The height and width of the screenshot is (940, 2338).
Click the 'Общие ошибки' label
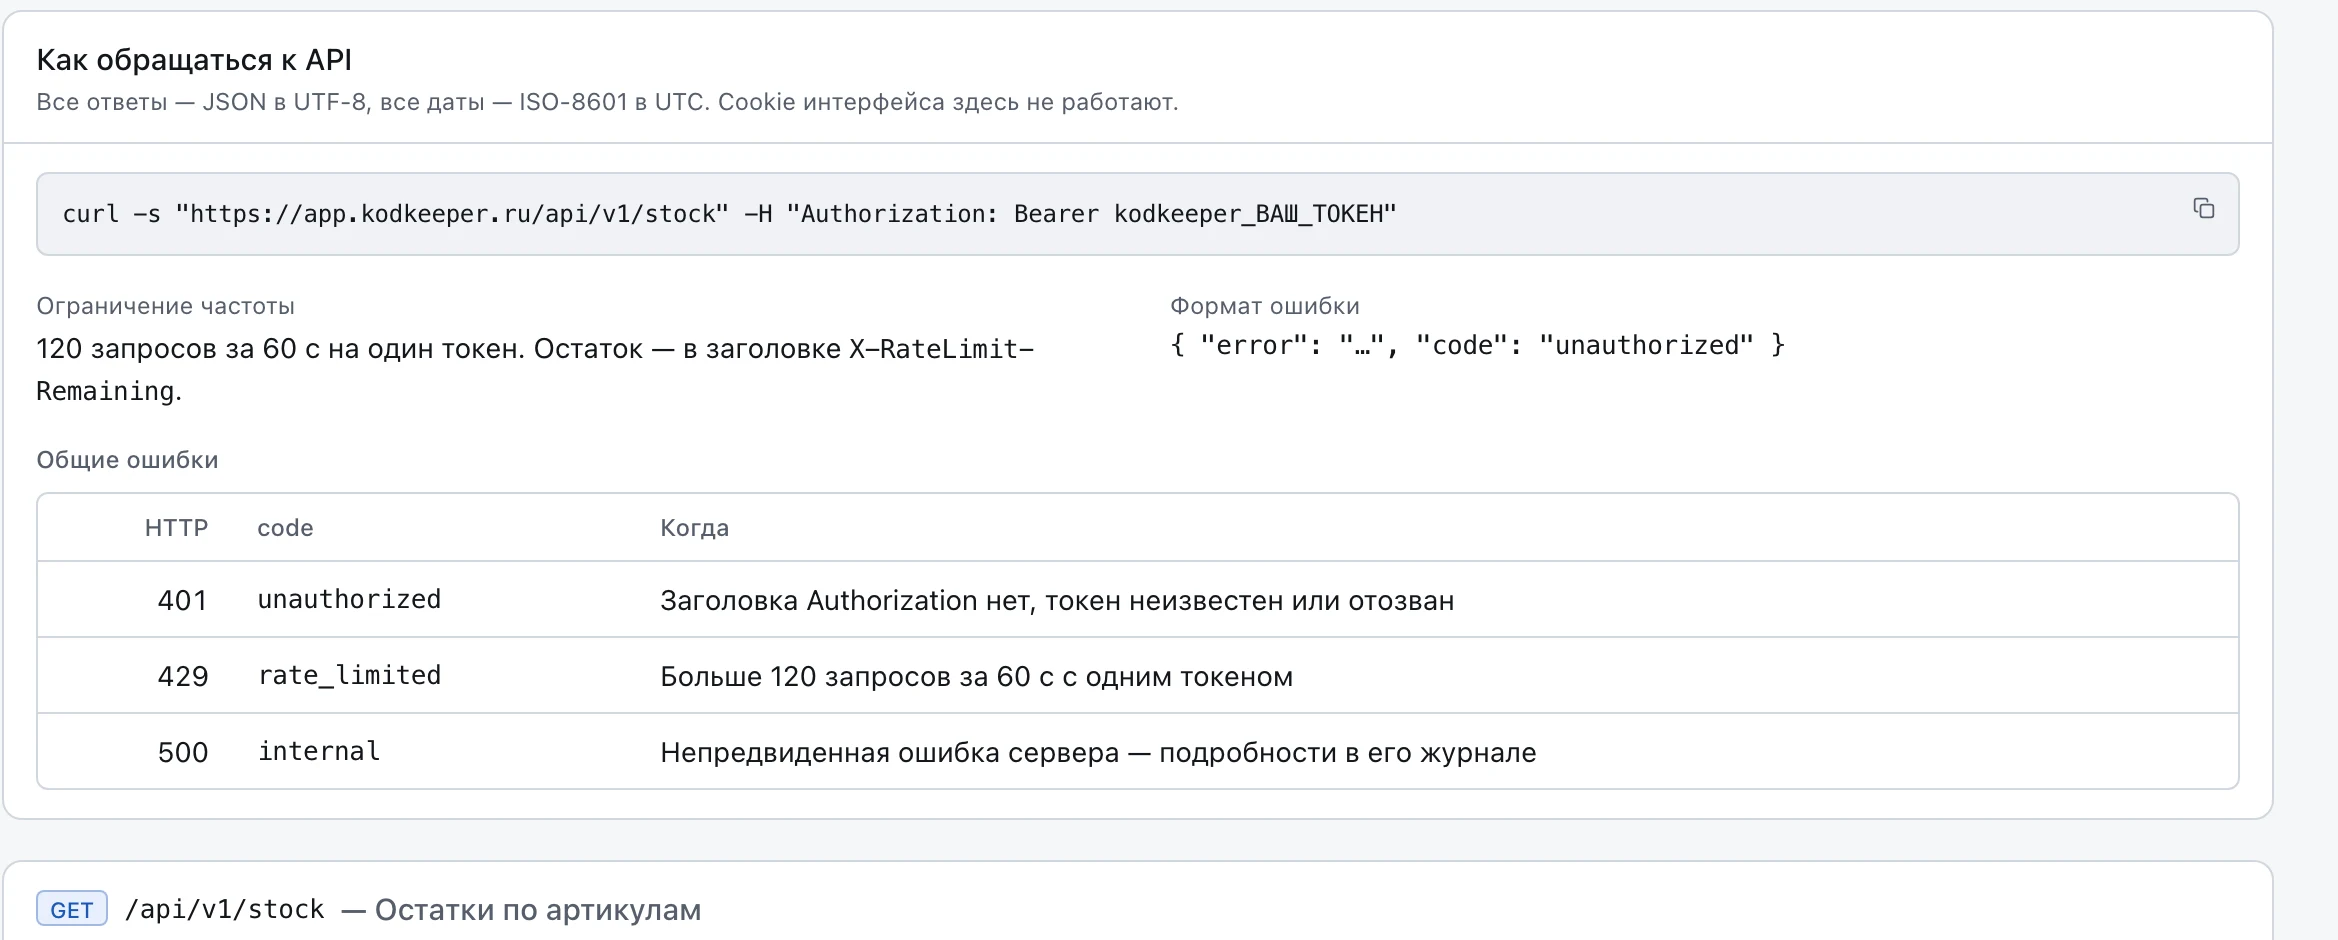[127, 460]
